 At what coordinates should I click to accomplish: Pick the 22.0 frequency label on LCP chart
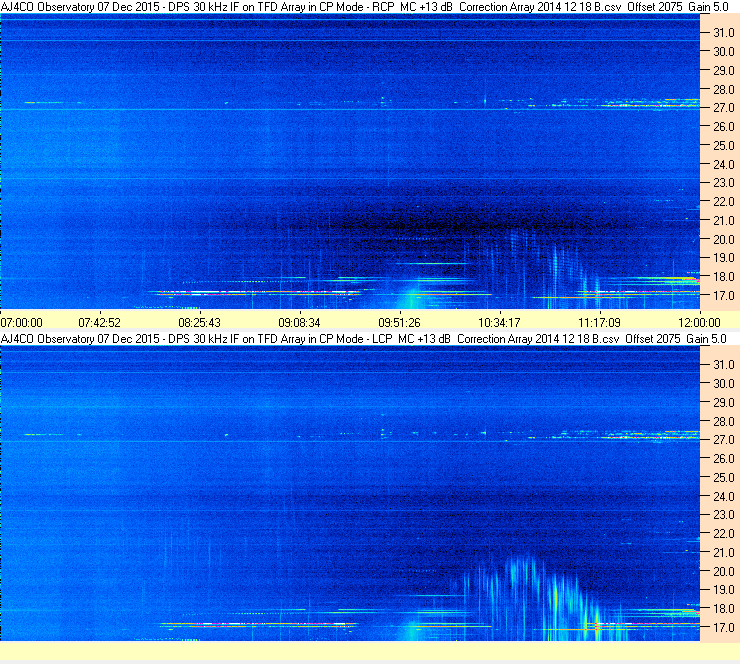pyautogui.click(x=723, y=534)
